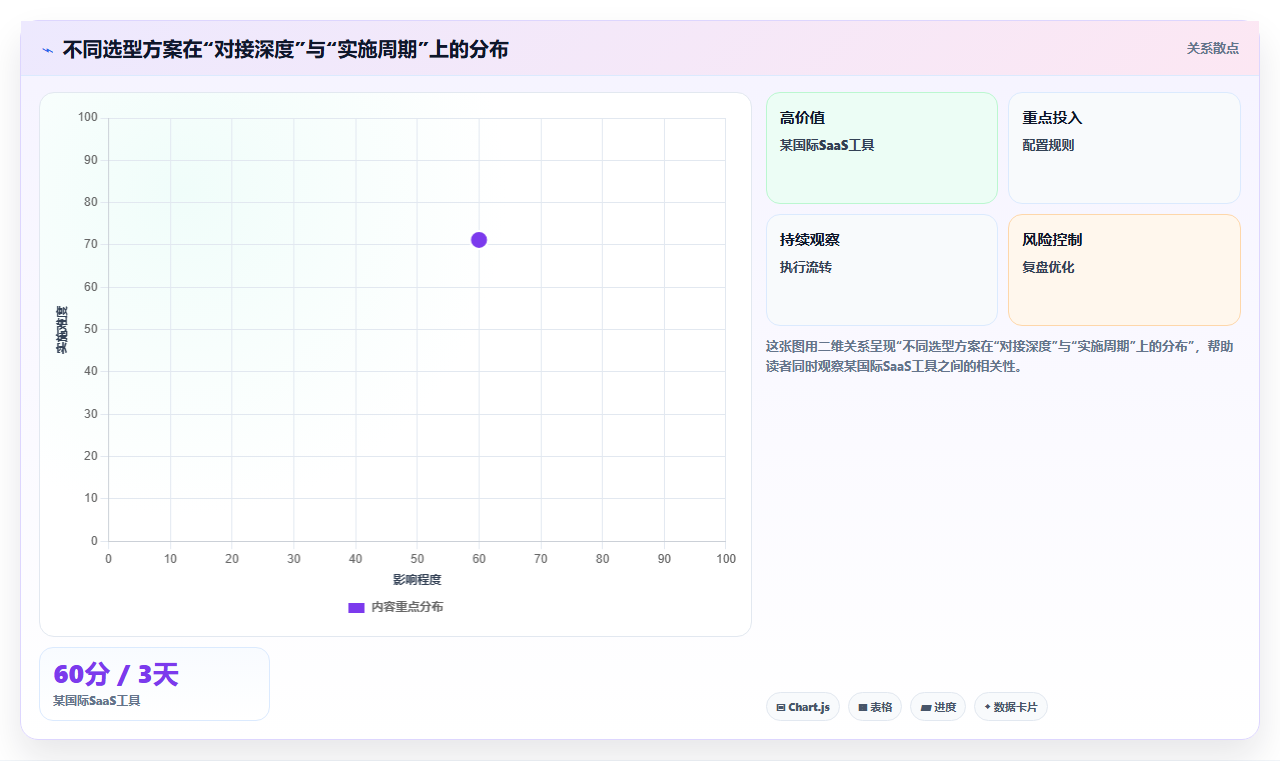Click the Chart.js tag
This screenshot has height=761, width=1280.
point(803,707)
